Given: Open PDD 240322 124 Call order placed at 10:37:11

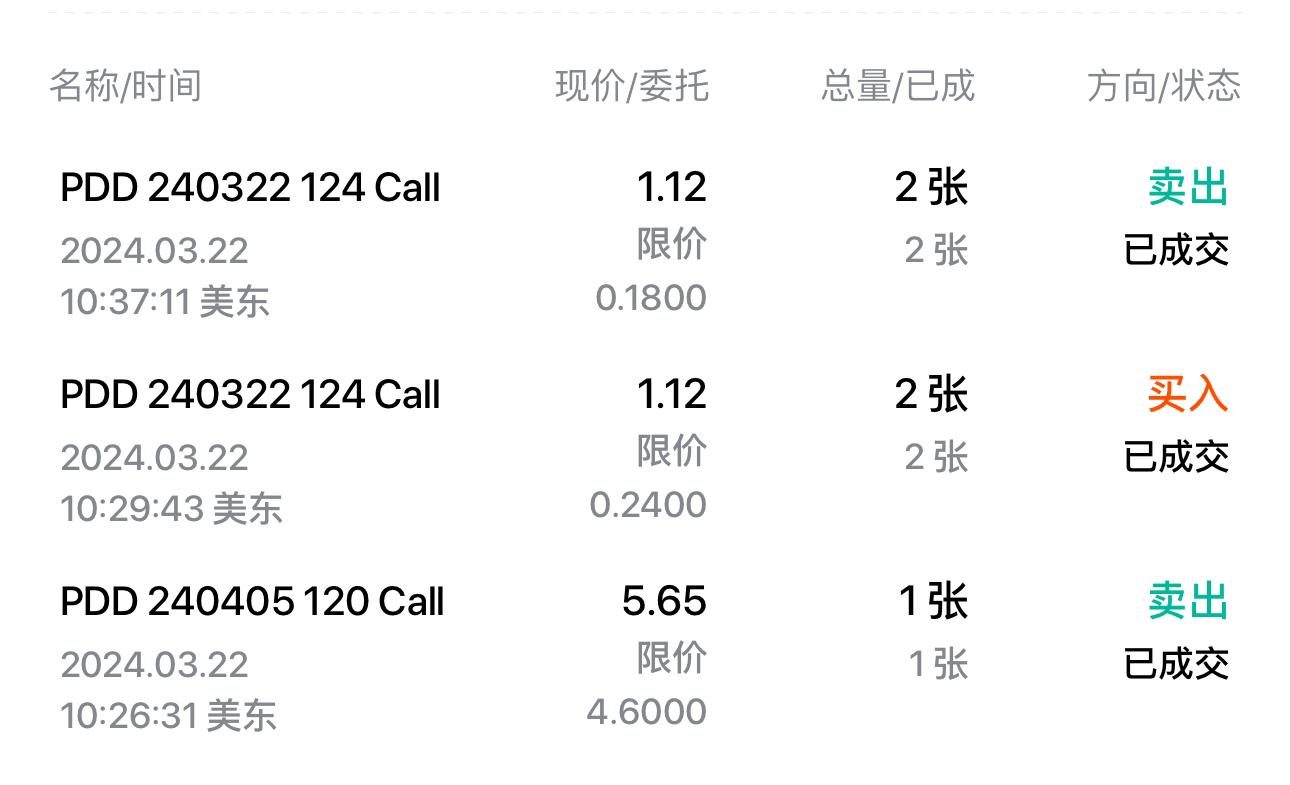Looking at the screenshot, I should [x=250, y=188].
